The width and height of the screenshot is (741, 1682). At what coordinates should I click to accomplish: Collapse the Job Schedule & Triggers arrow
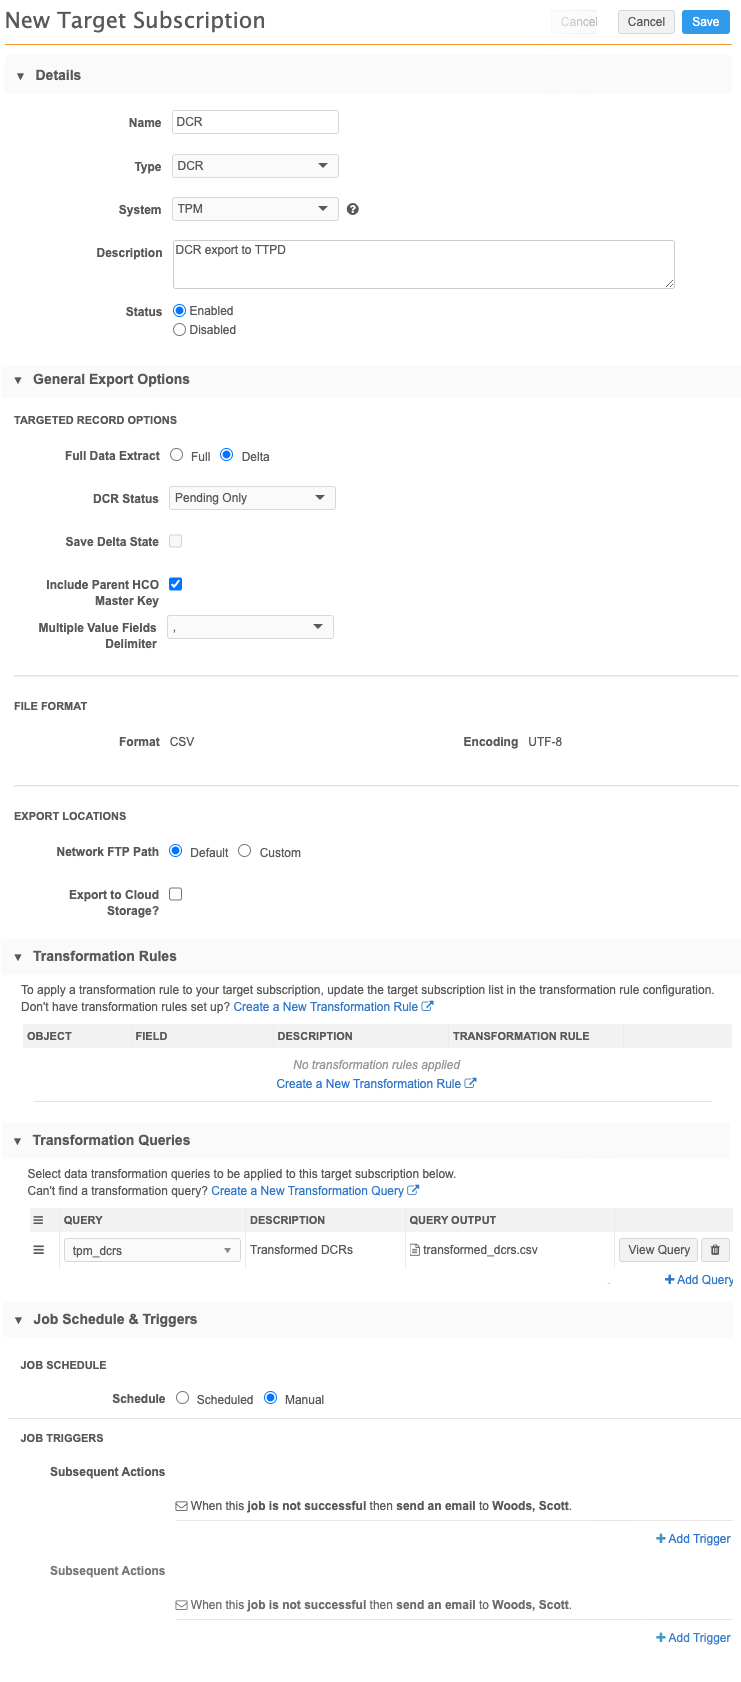18,1320
